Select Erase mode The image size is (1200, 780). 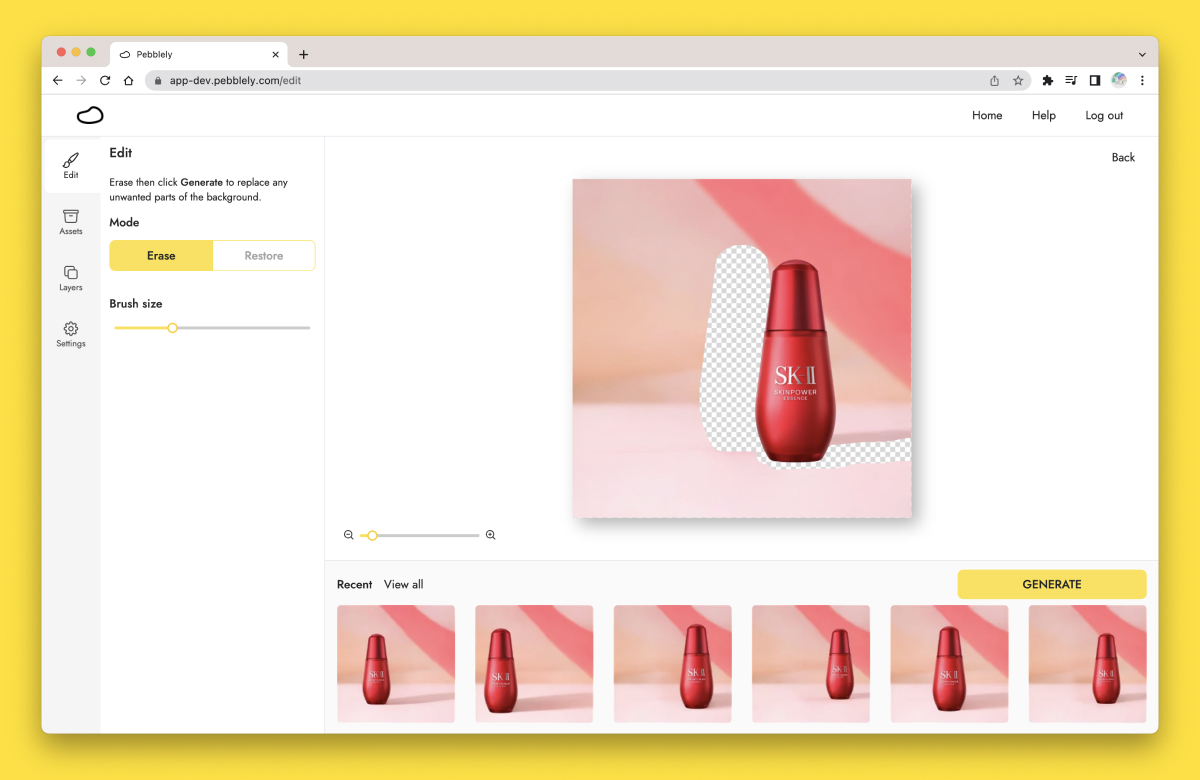click(161, 256)
